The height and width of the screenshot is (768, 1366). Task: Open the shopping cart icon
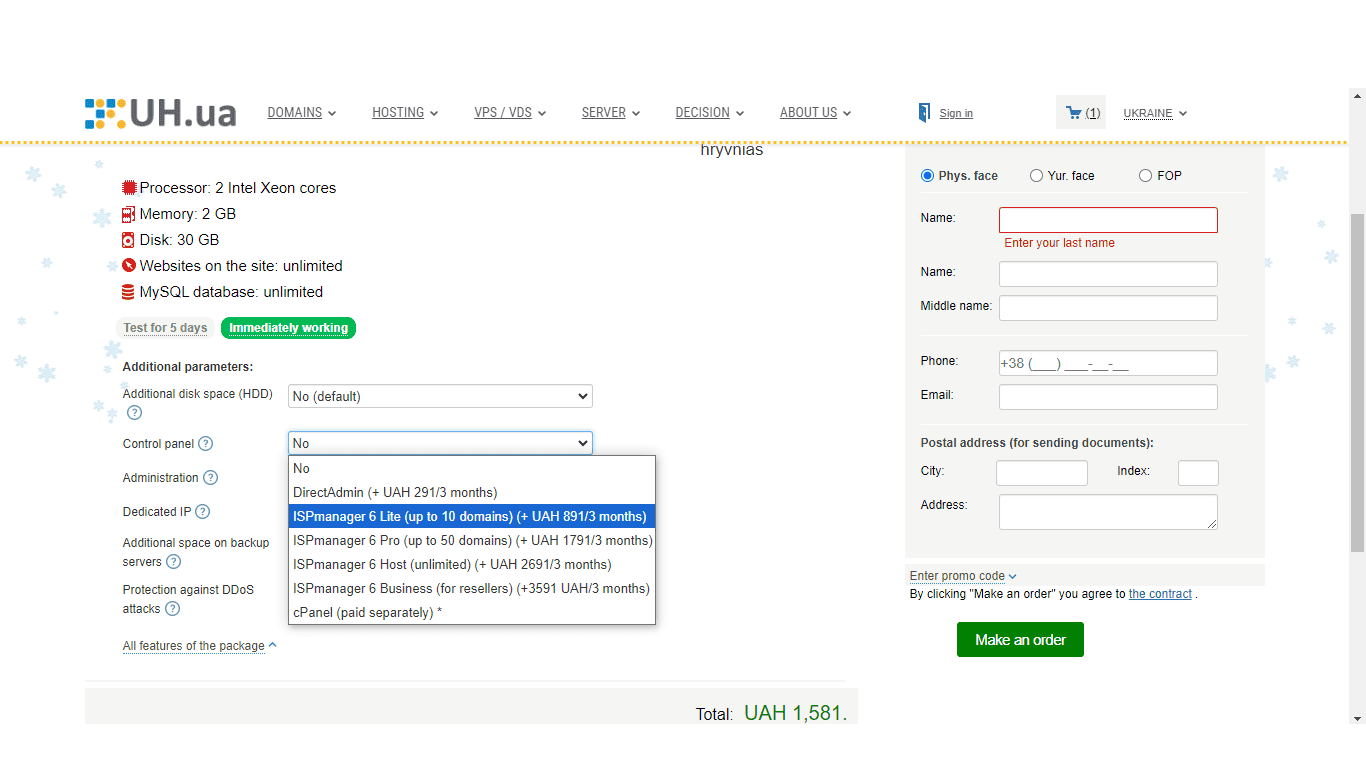1073,113
